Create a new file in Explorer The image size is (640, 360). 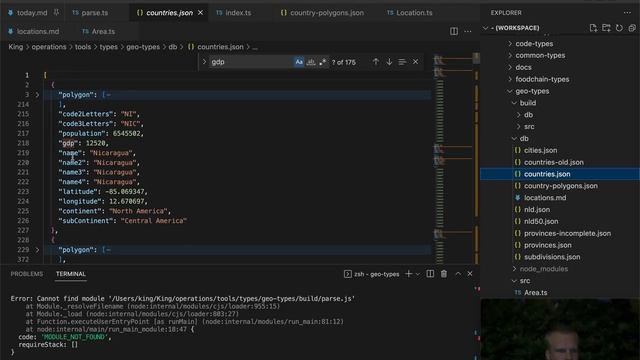pos(593,28)
